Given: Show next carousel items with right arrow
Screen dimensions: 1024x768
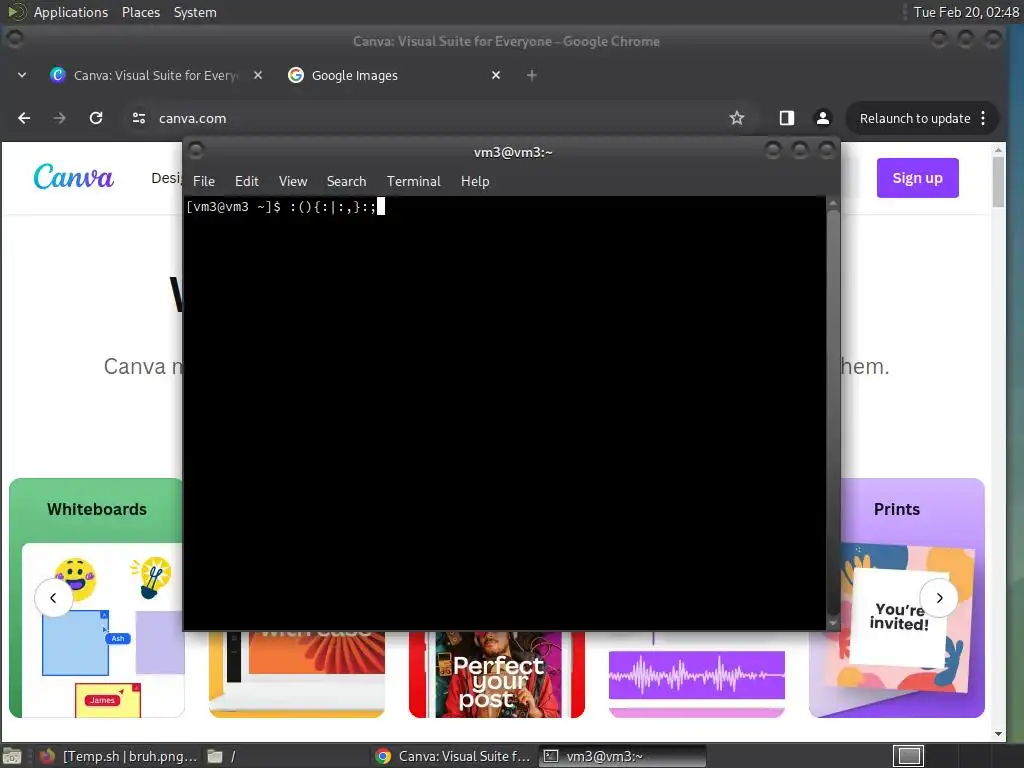Looking at the screenshot, I should click(939, 598).
